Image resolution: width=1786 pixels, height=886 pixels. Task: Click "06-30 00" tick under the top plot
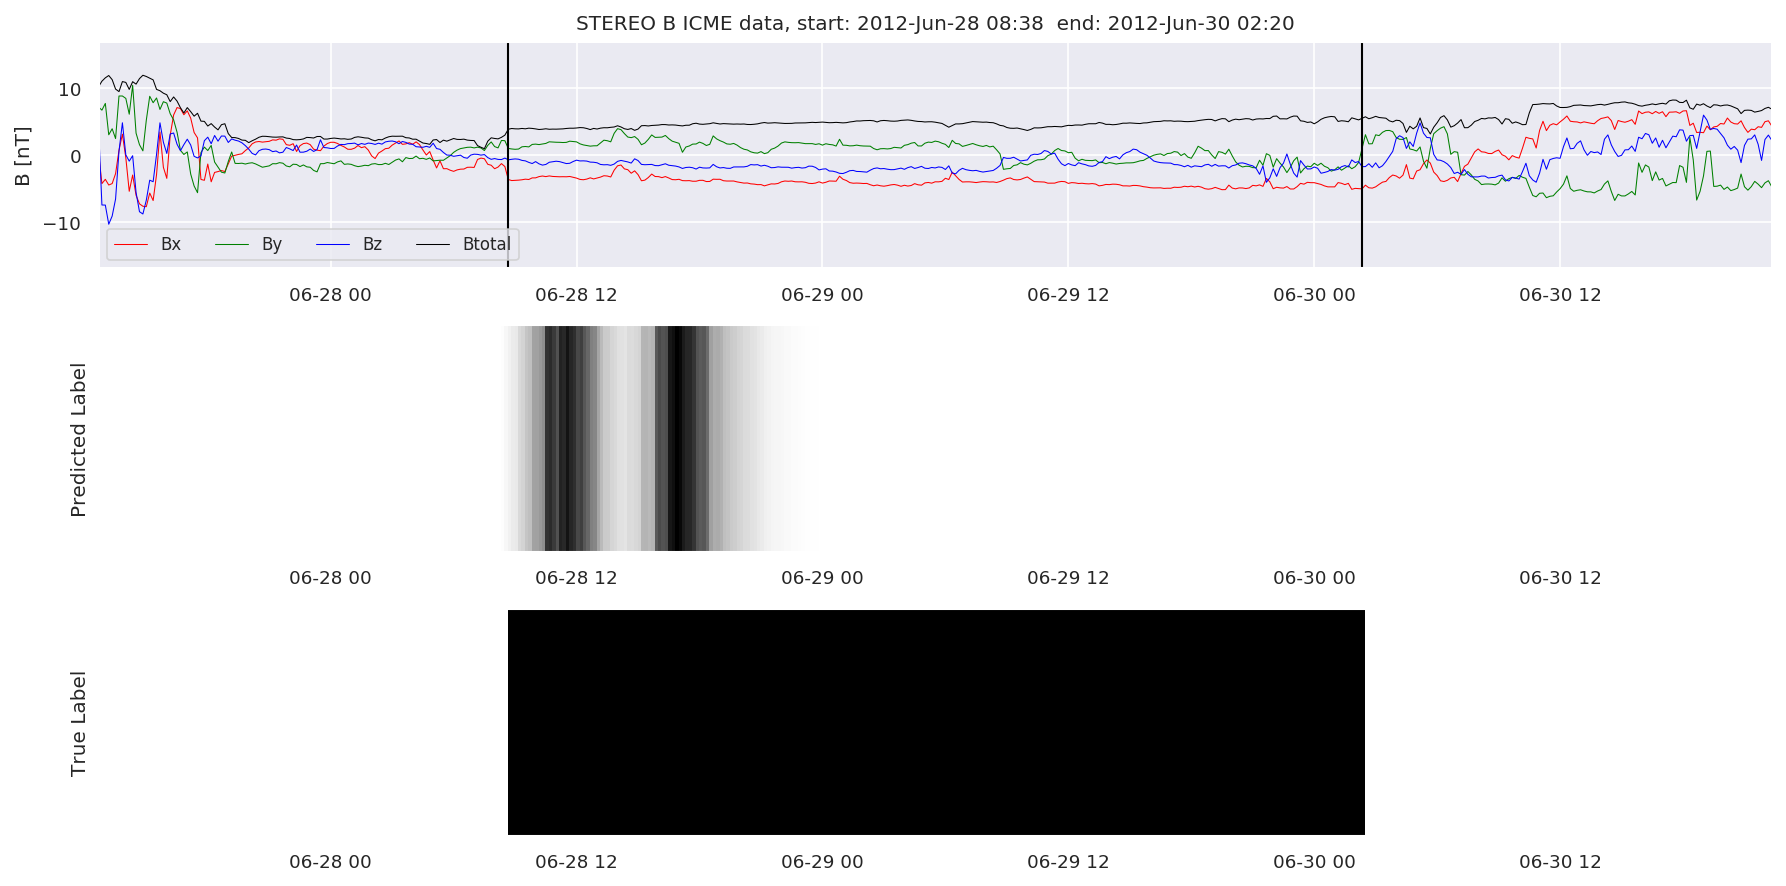(1314, 295)
